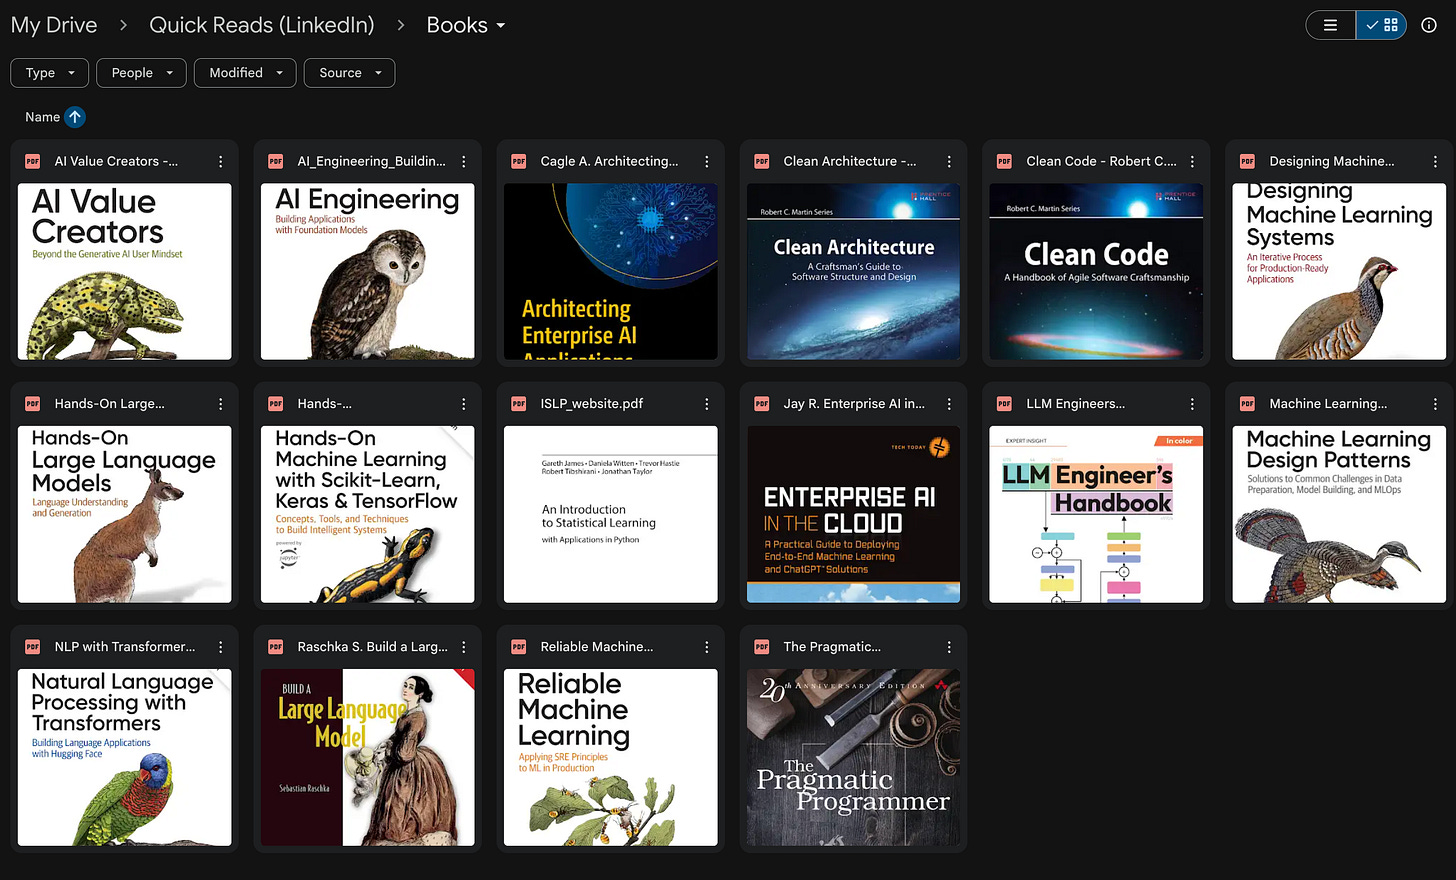1456x880 pixels.
Task: Select file name 'NLP with Transformer...'
Action: [125, 647]
